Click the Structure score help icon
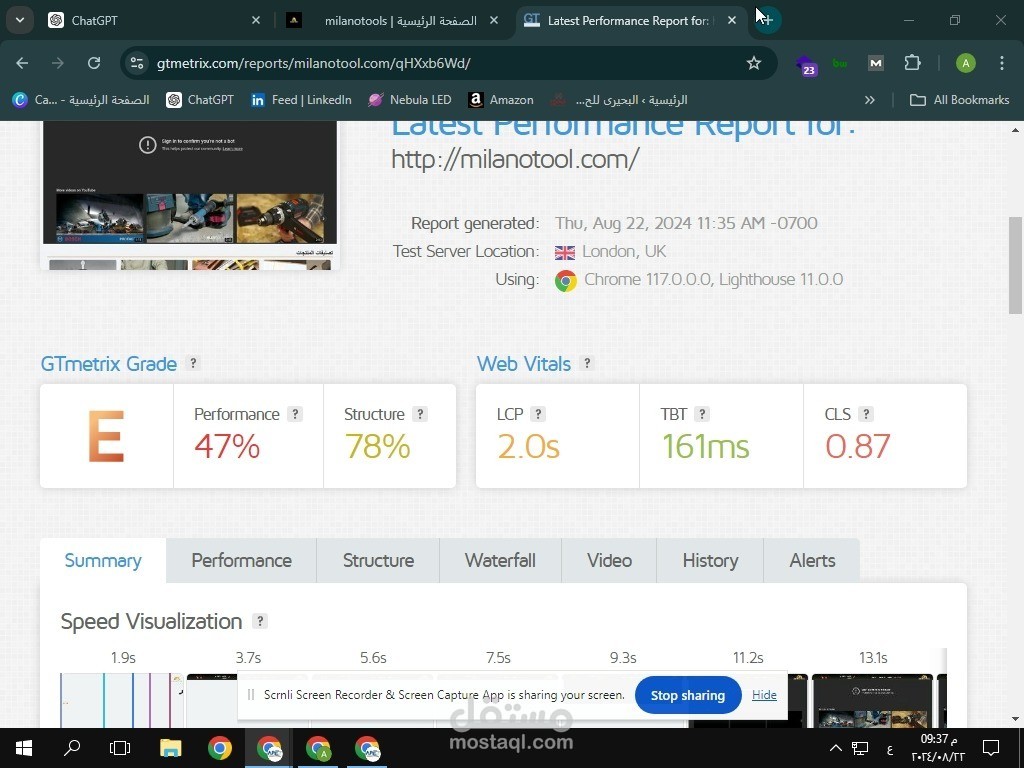The width and height of the screenshot is (1024, 768). click(x=421, y=414)
